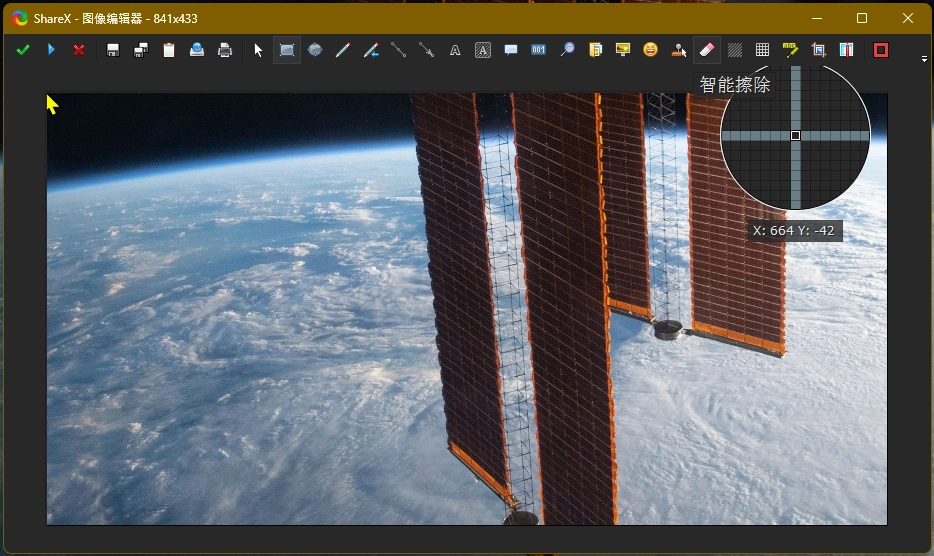
Task: Click the green checkmark to apply edits
Action: pyautogui.click(x=23, y=50)
